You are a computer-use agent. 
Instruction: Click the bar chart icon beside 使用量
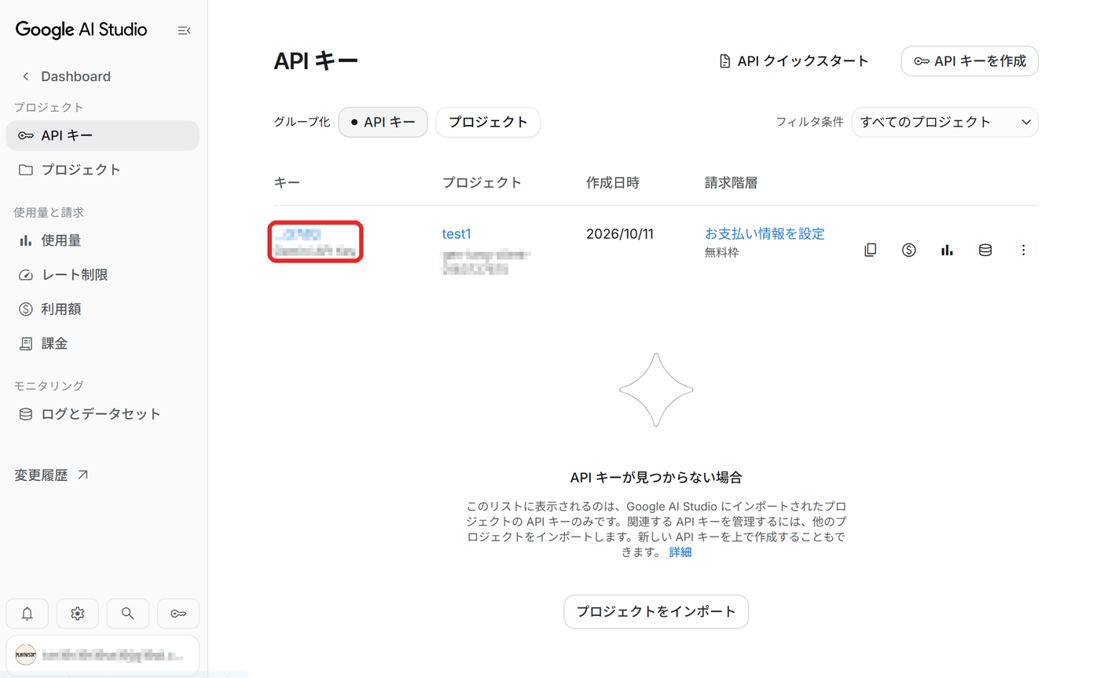click(26, 240)
